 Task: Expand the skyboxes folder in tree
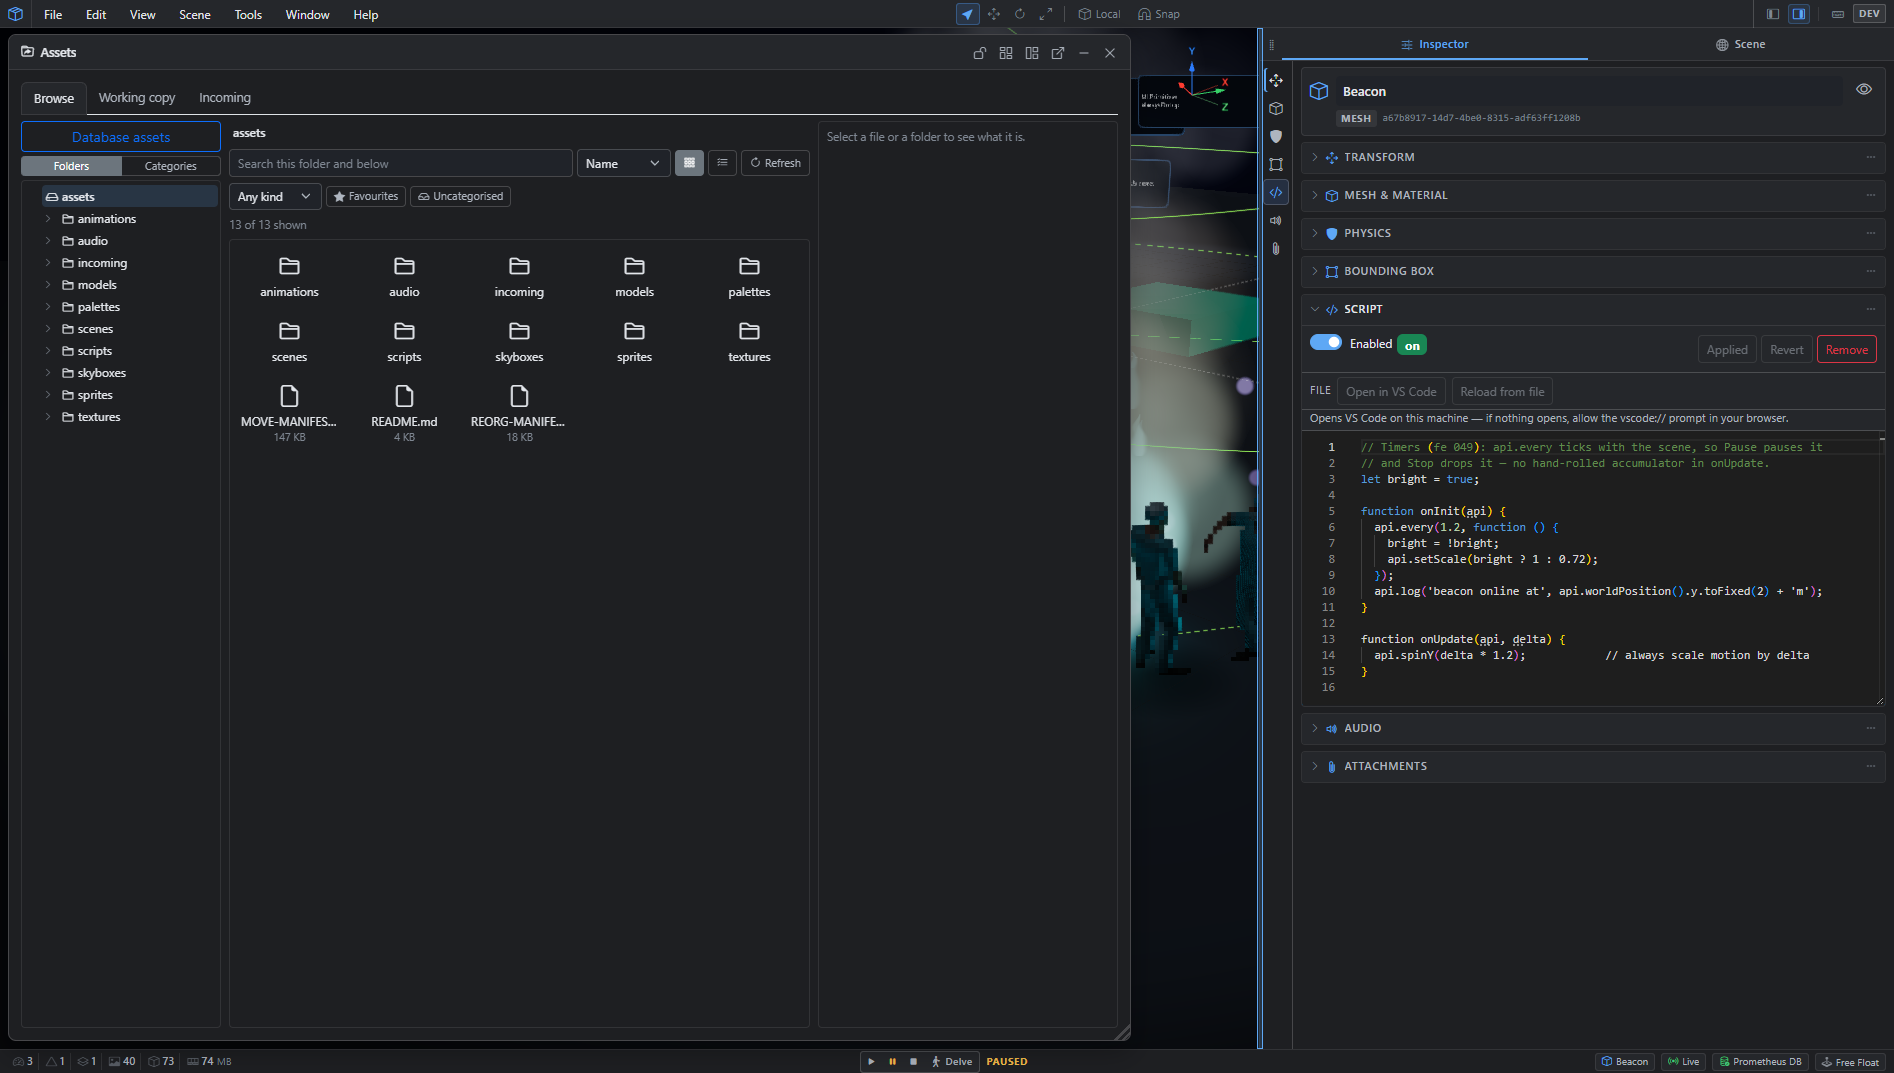[48, 373]
